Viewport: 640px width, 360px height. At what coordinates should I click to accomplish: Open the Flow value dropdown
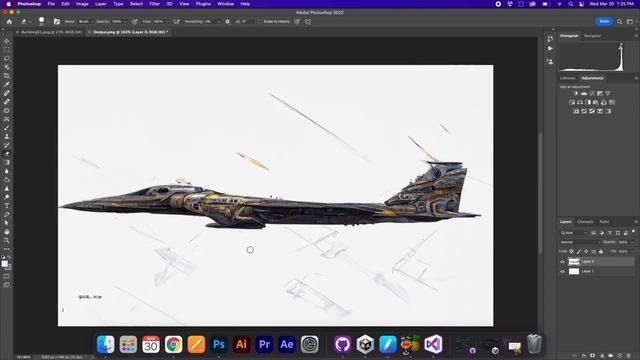tap(167, 22)
